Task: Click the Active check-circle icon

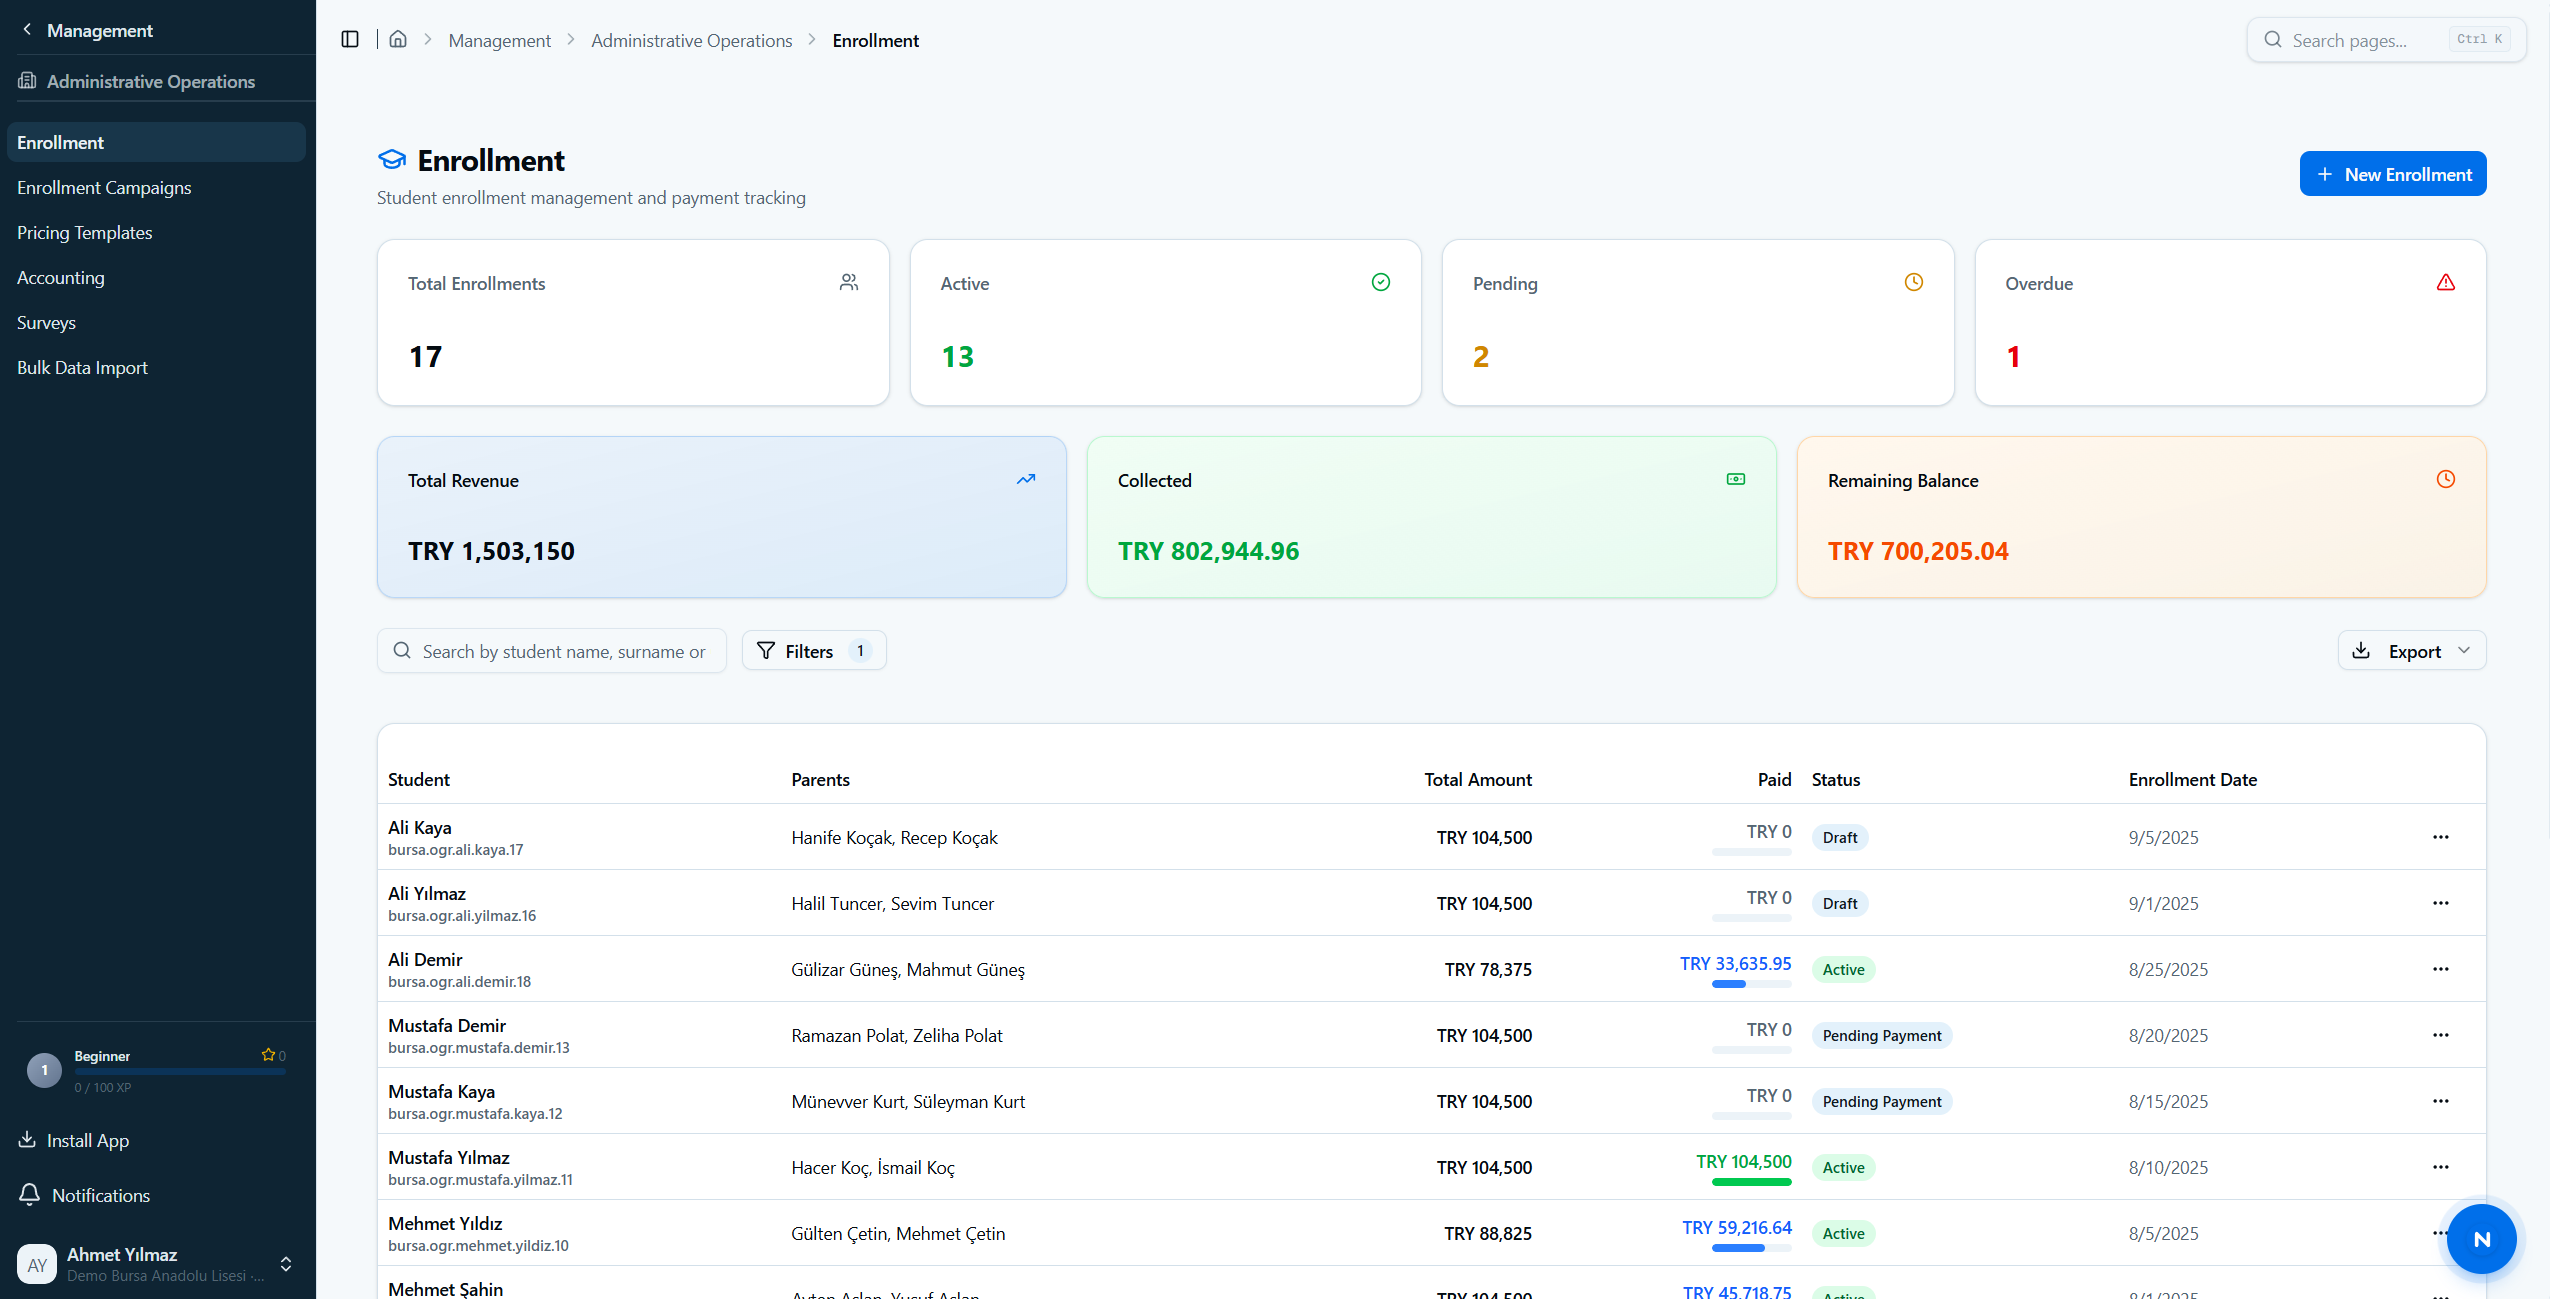Action: pos(1381,283)
